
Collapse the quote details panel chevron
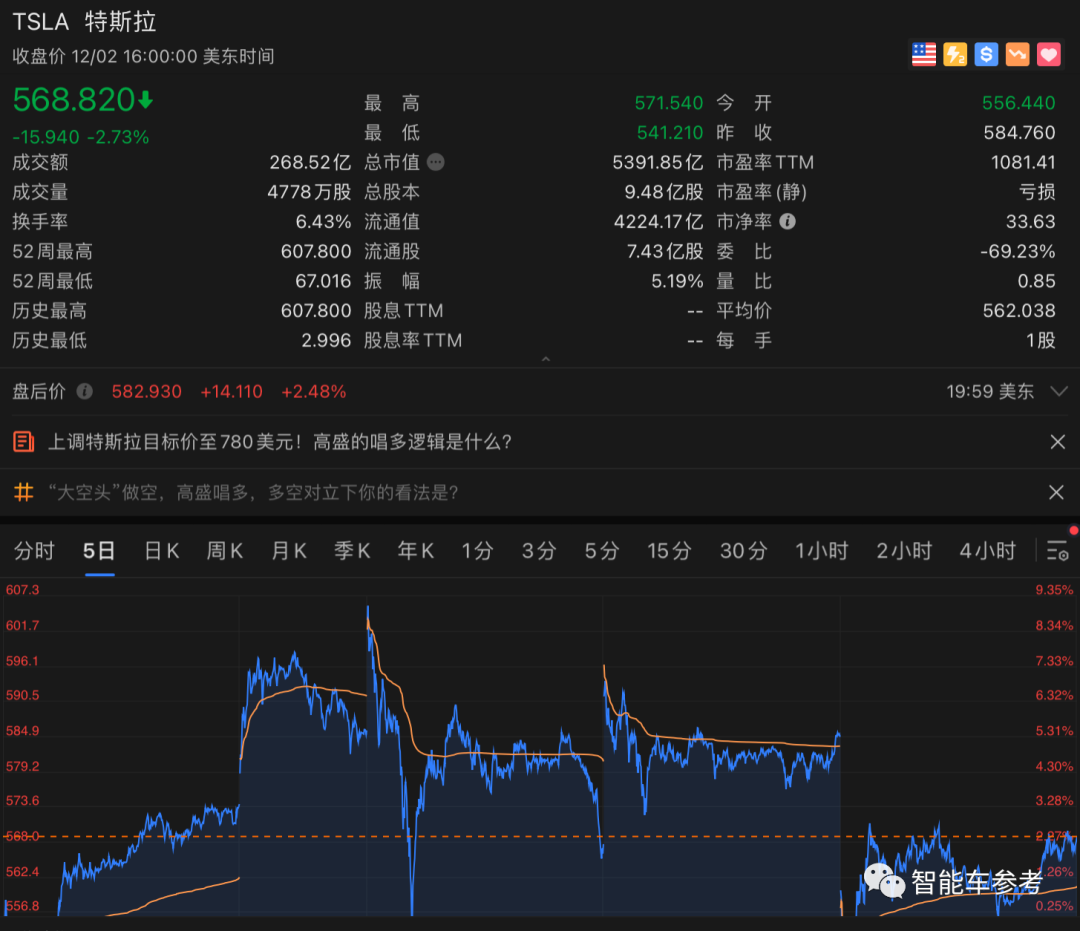pyautogui.click(x=546, y=359)
